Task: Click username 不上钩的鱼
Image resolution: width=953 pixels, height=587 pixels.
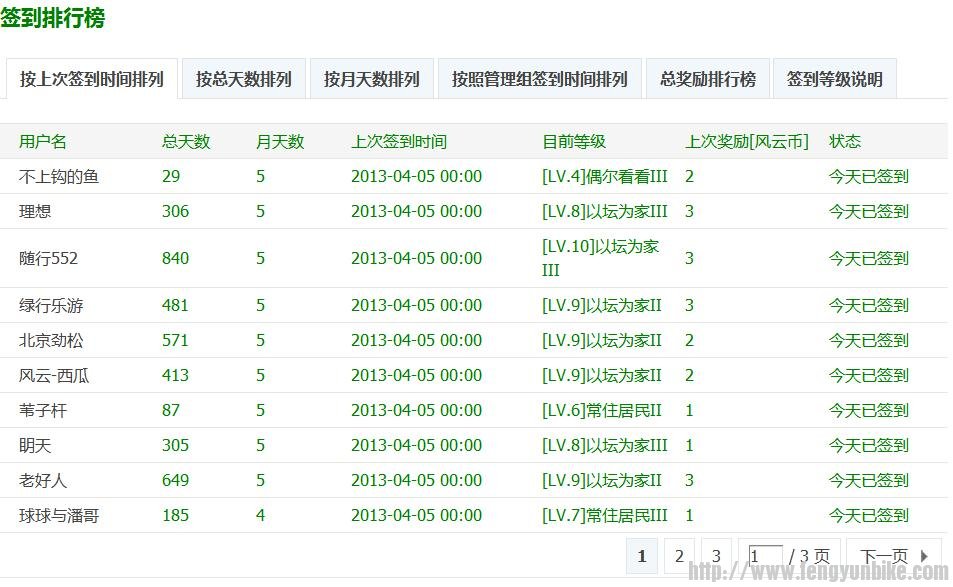Action: coord(59,177)
